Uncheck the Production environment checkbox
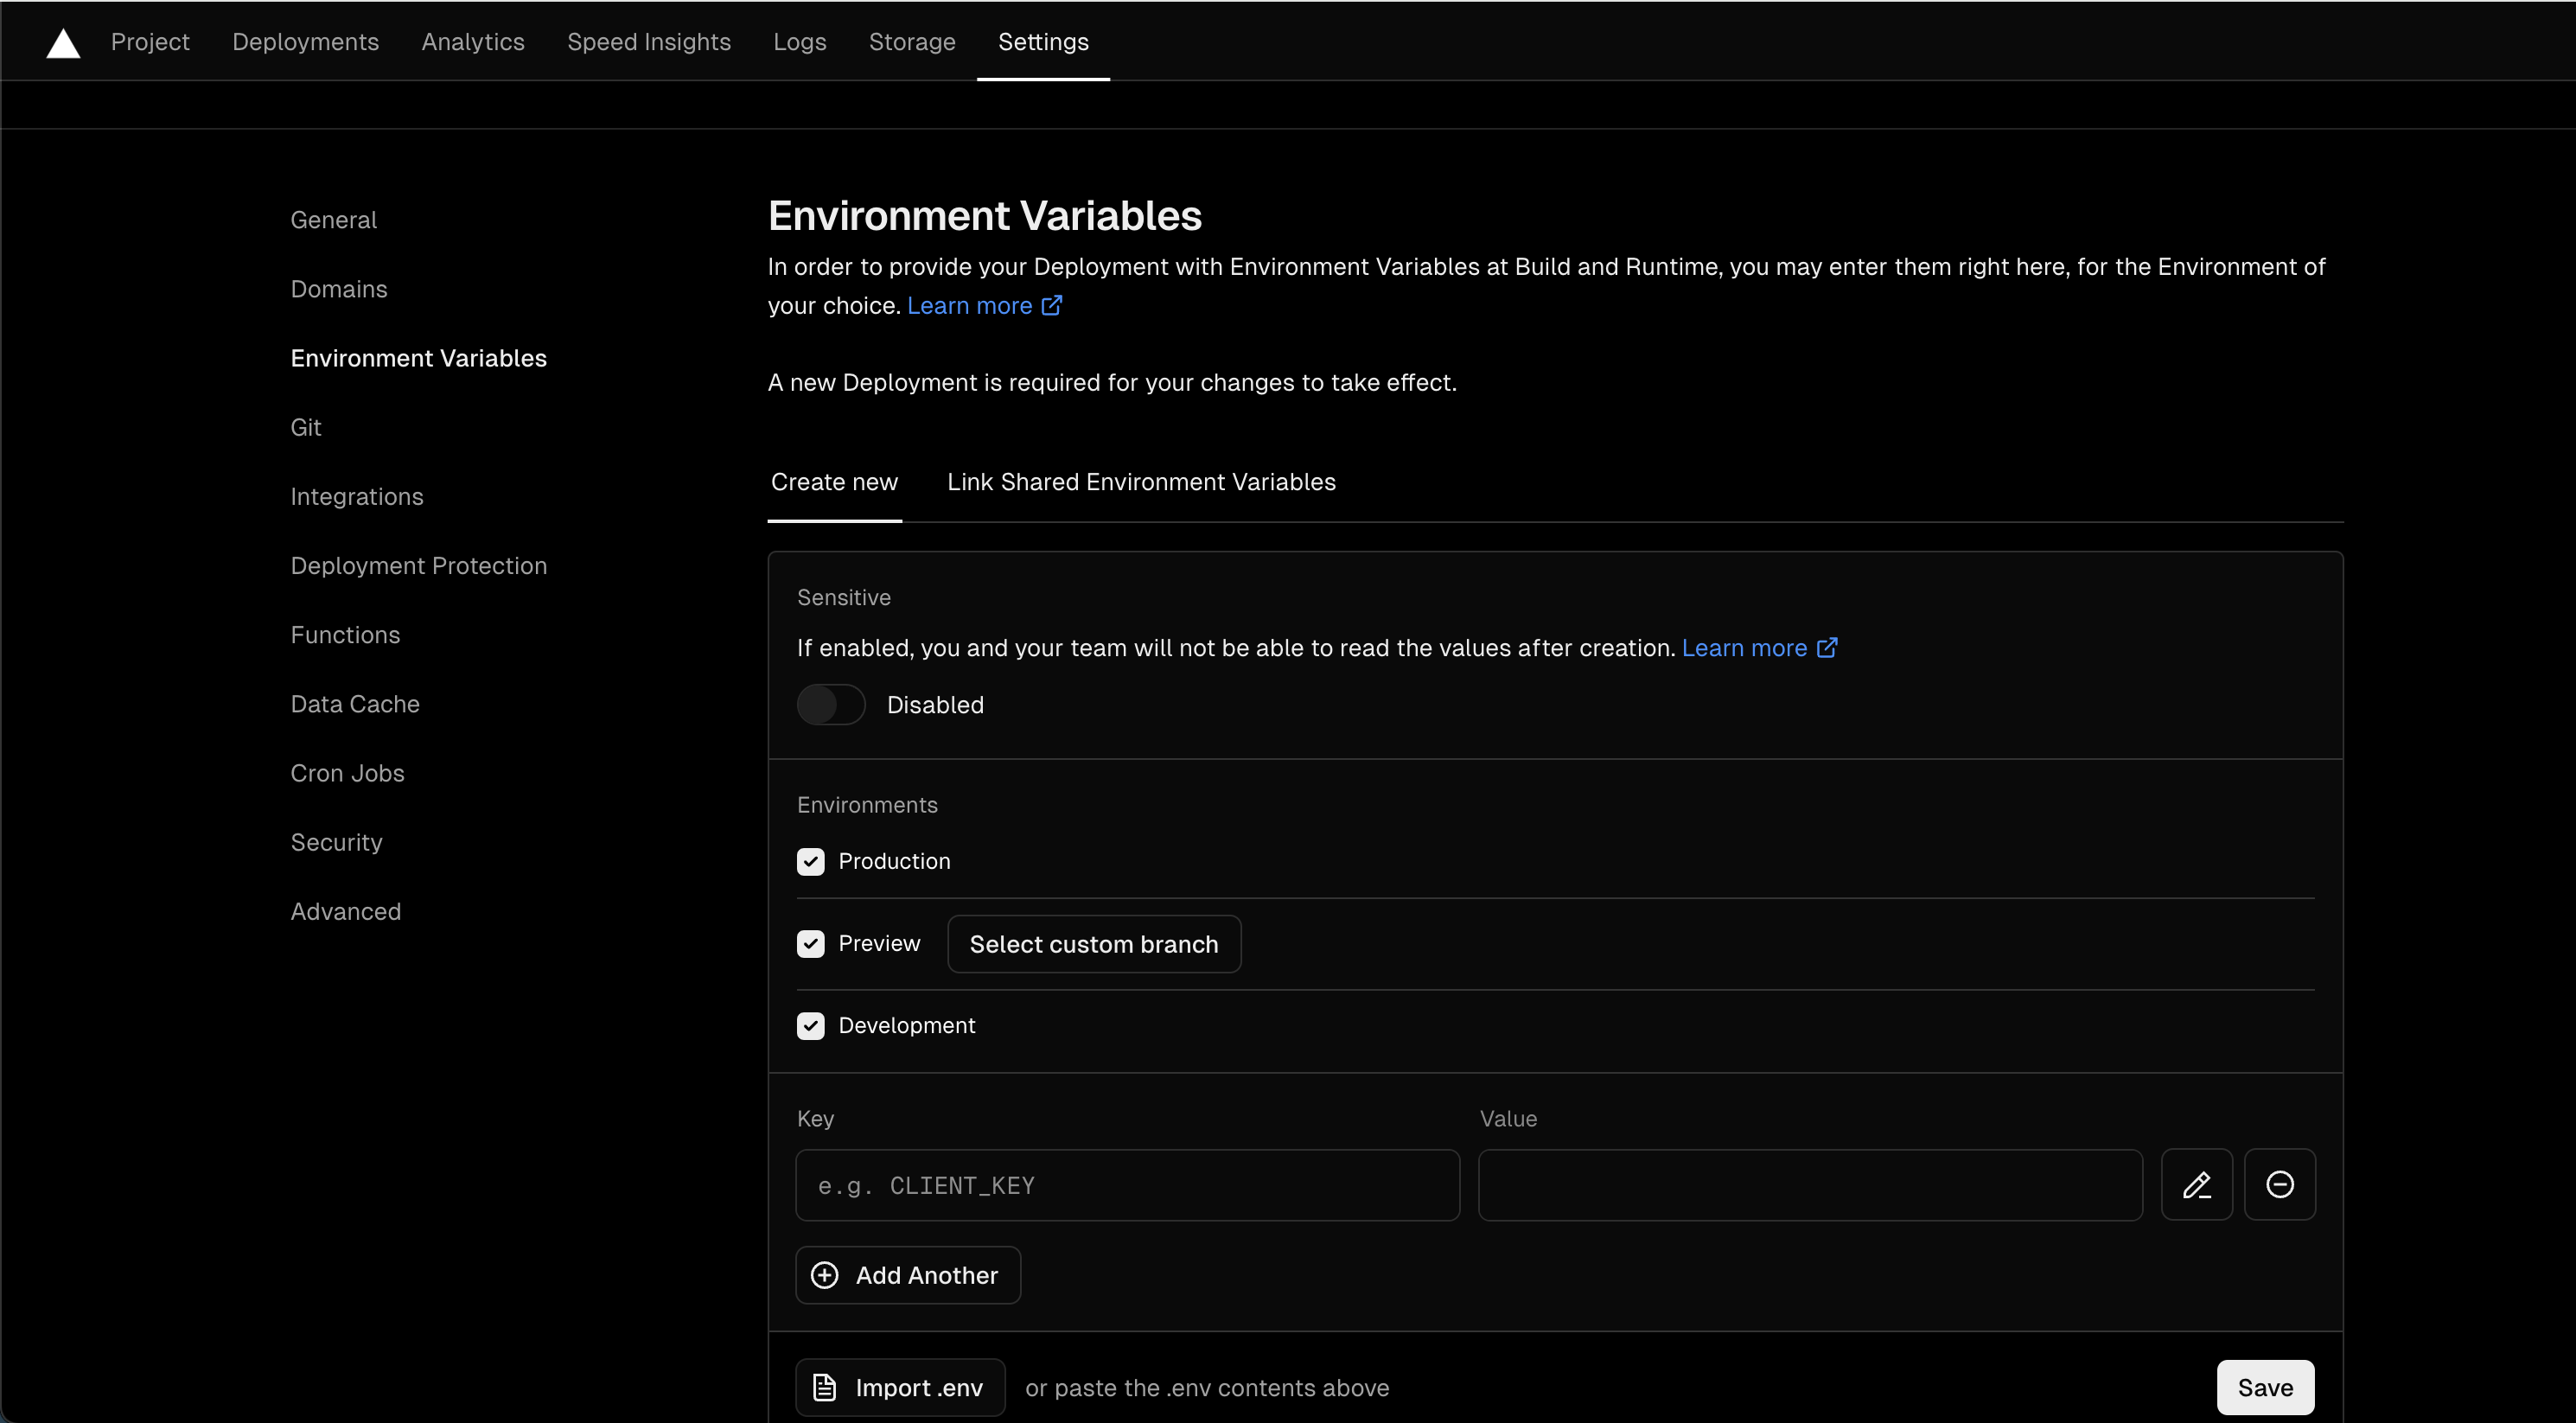 click(x=810, y=861)
